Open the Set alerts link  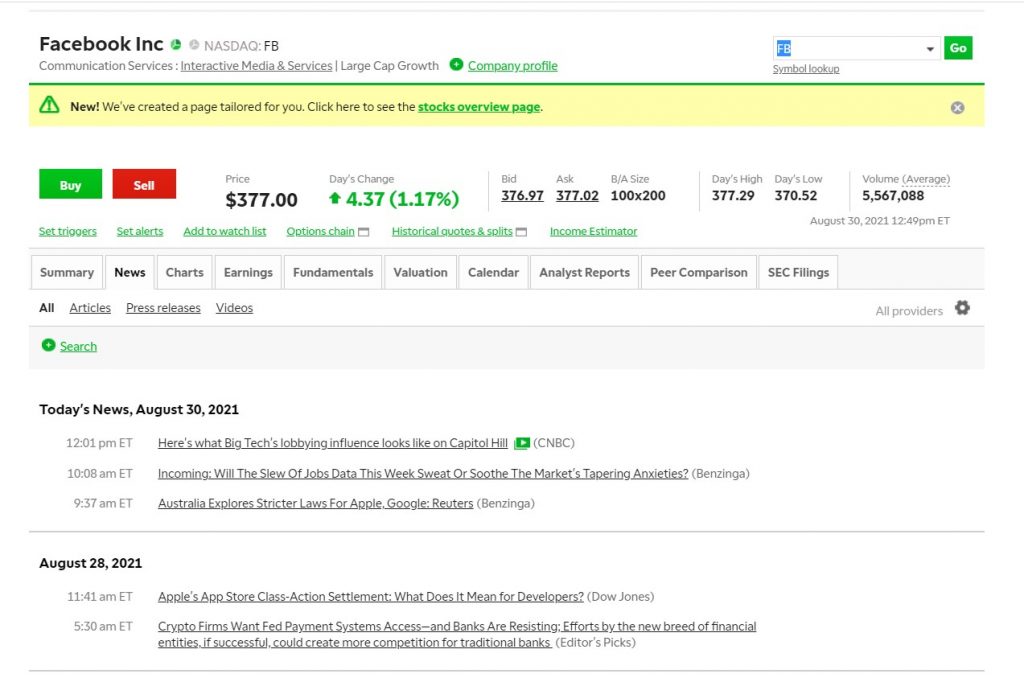[140, 231]
